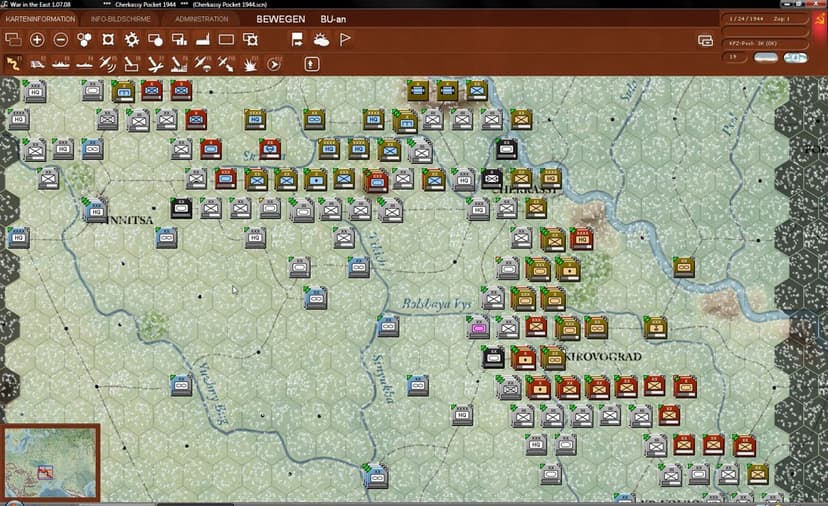Click the boxed up-arrow icon
This screenshot has height=506, width=828.
click(x=312, y=64)
